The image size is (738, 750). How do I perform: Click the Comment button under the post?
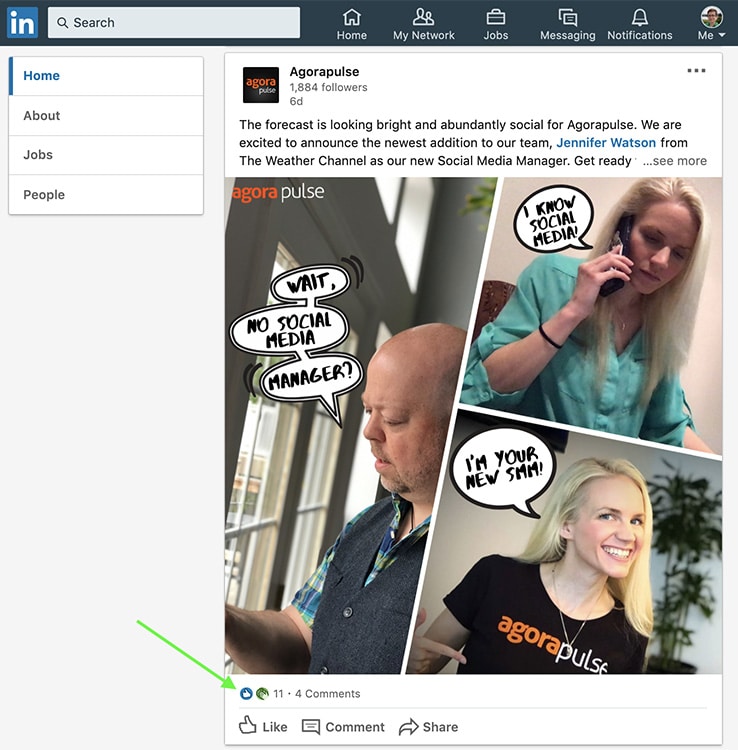point(343,727)
